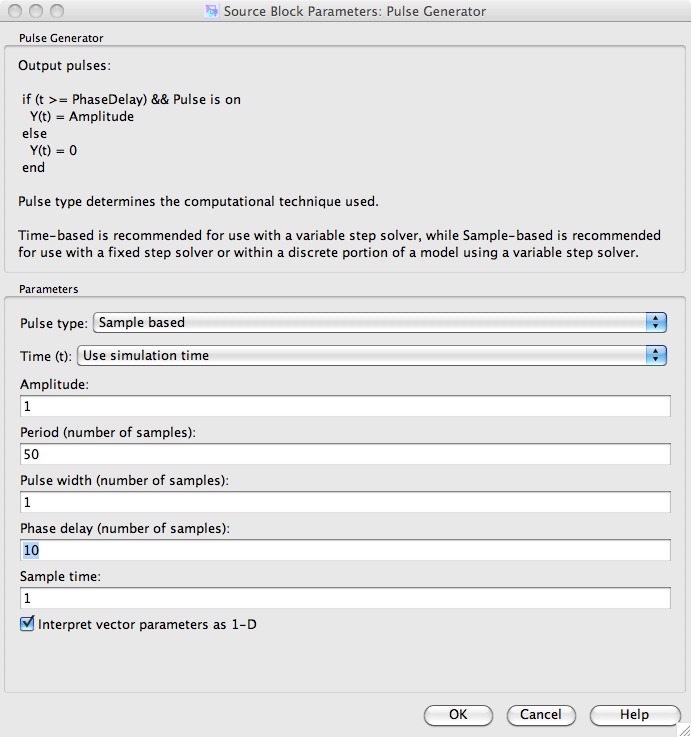Viewport: 691px width, 737px height.
Task: Click the dialog title bar text
Action: click(x=357, y=11)
